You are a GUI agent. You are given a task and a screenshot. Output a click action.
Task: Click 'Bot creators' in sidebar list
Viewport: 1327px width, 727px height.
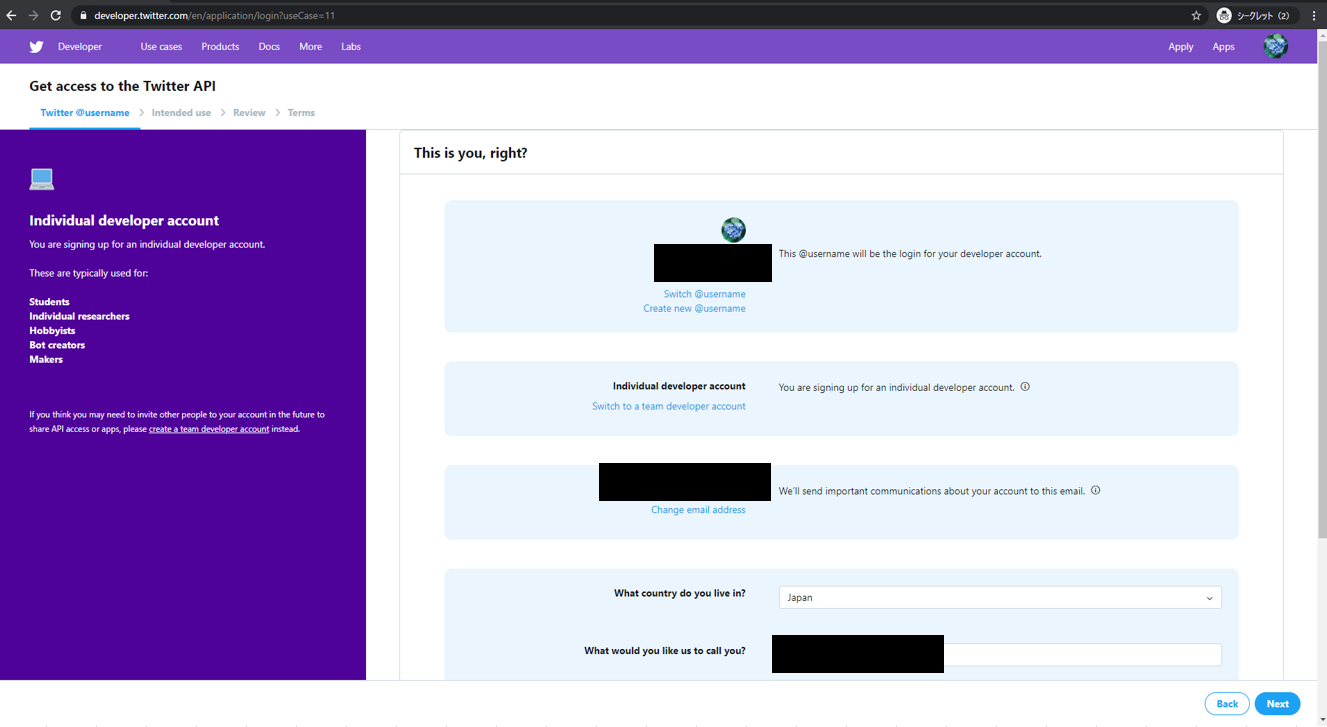pos(57,345)
